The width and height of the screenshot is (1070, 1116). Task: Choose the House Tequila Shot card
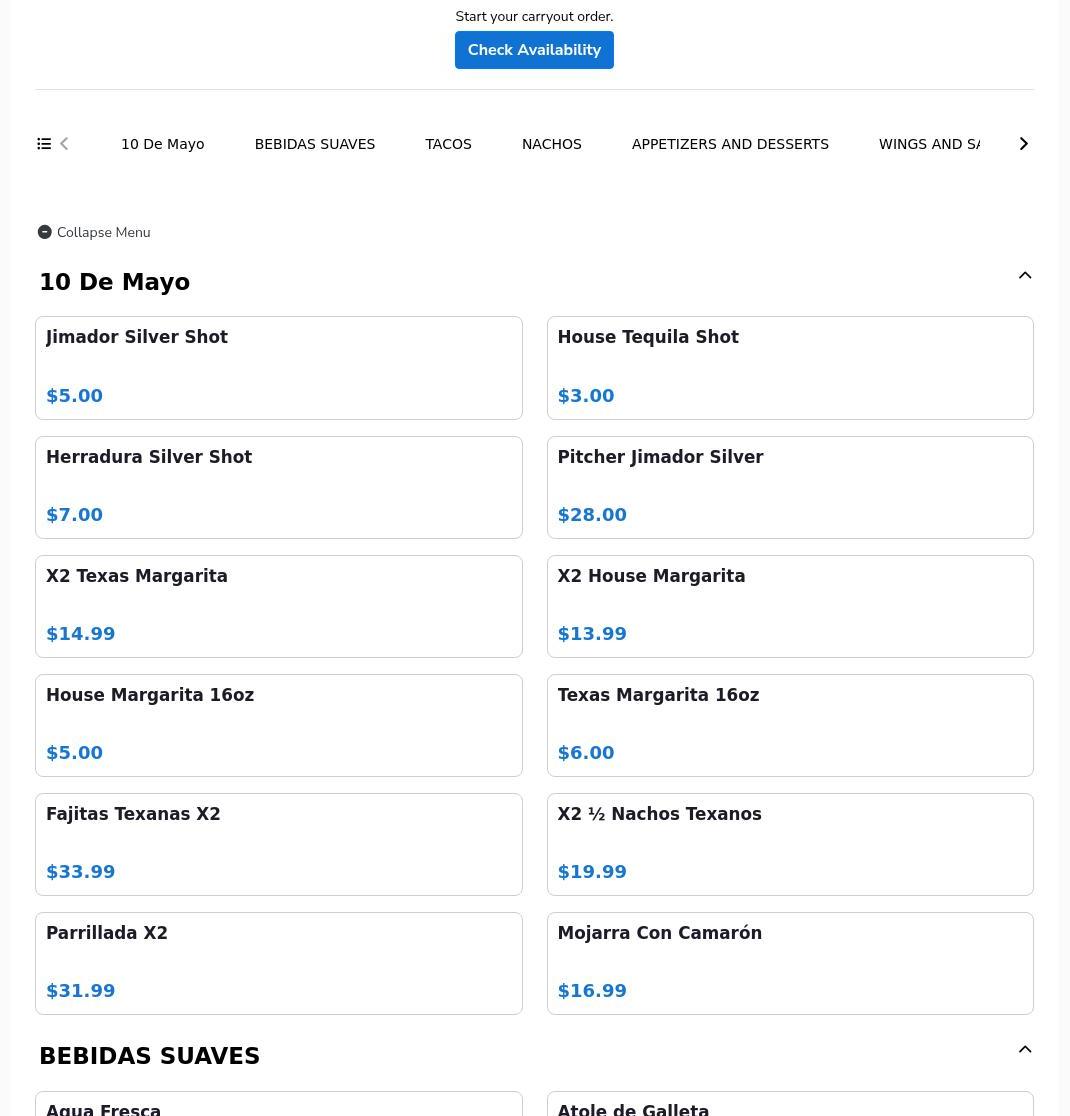pos(789,368)
